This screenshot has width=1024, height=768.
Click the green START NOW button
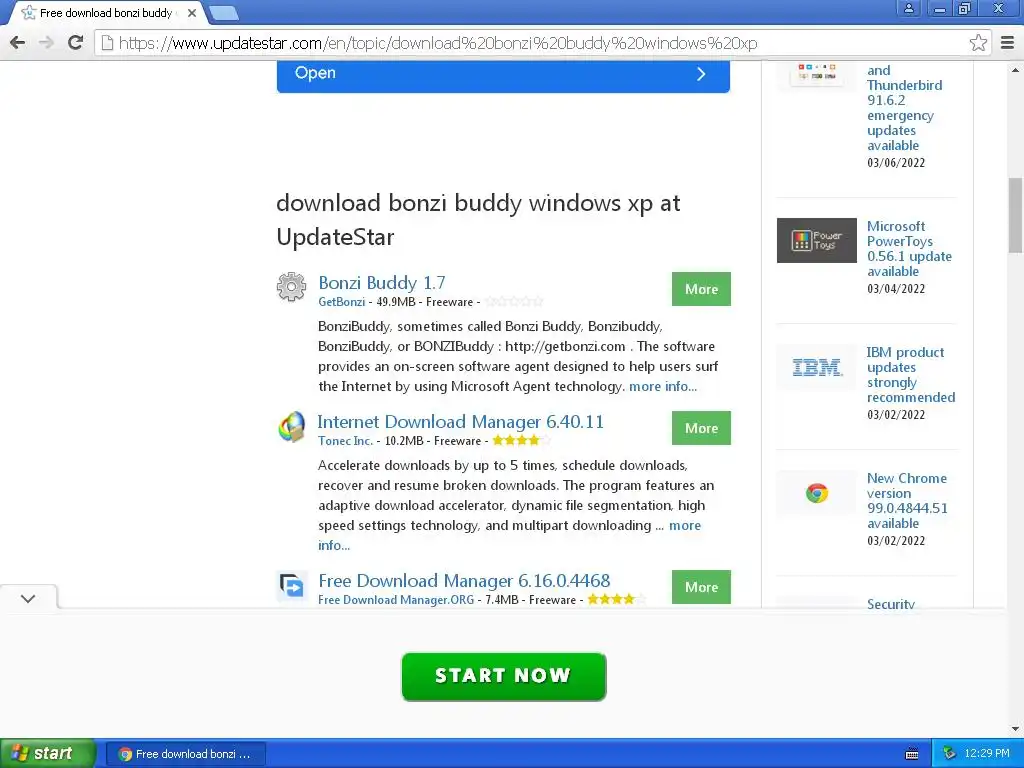[x=504, y=676]
